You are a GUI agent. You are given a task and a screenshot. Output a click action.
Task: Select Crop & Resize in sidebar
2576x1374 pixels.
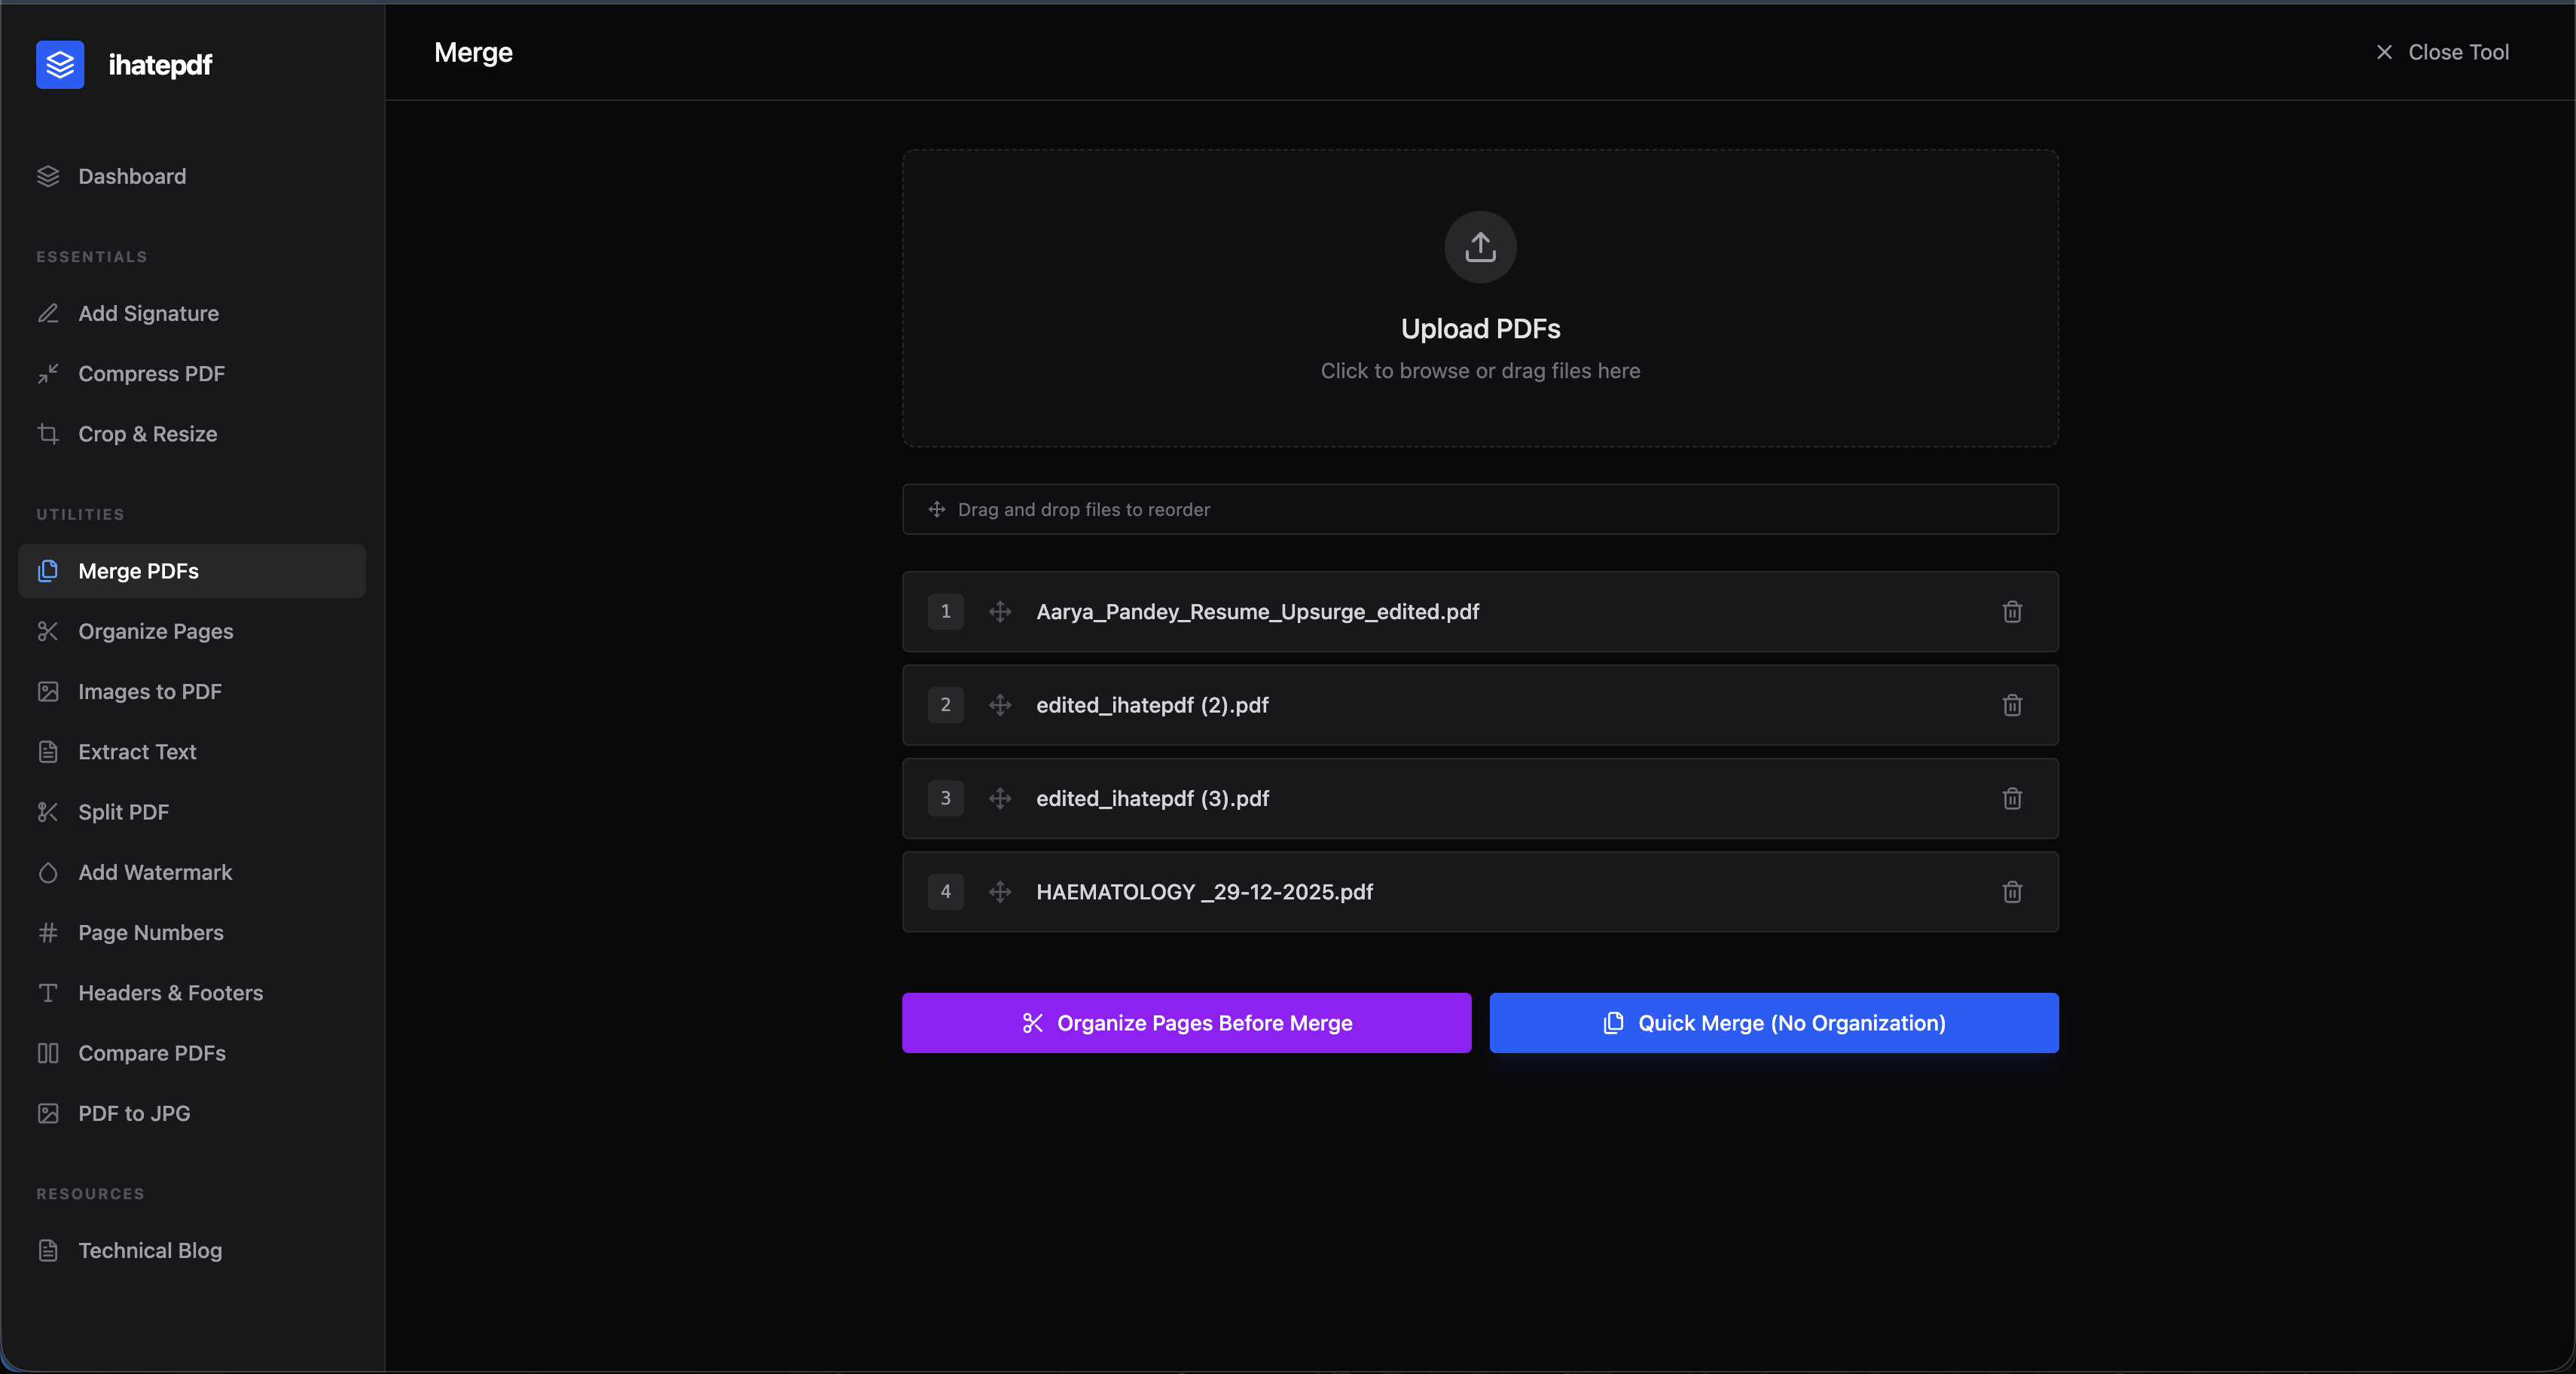tap(147, 434)
